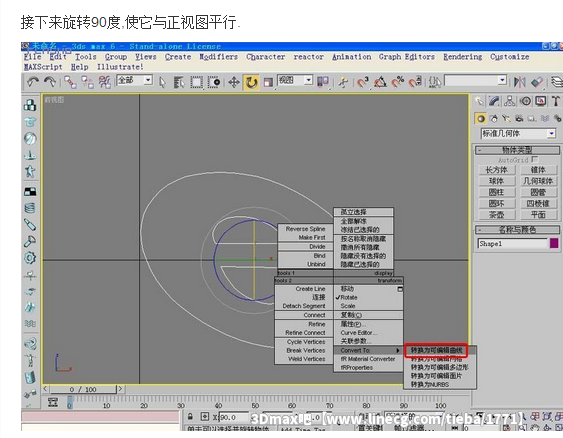Click the Shape1 object name field
The width and height of the screenshot is (563, 438).
click(512, 243)
